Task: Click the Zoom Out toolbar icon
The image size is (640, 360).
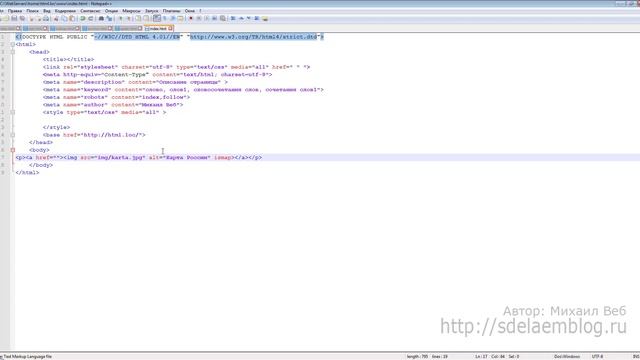Action: click(x=129, y=18)
